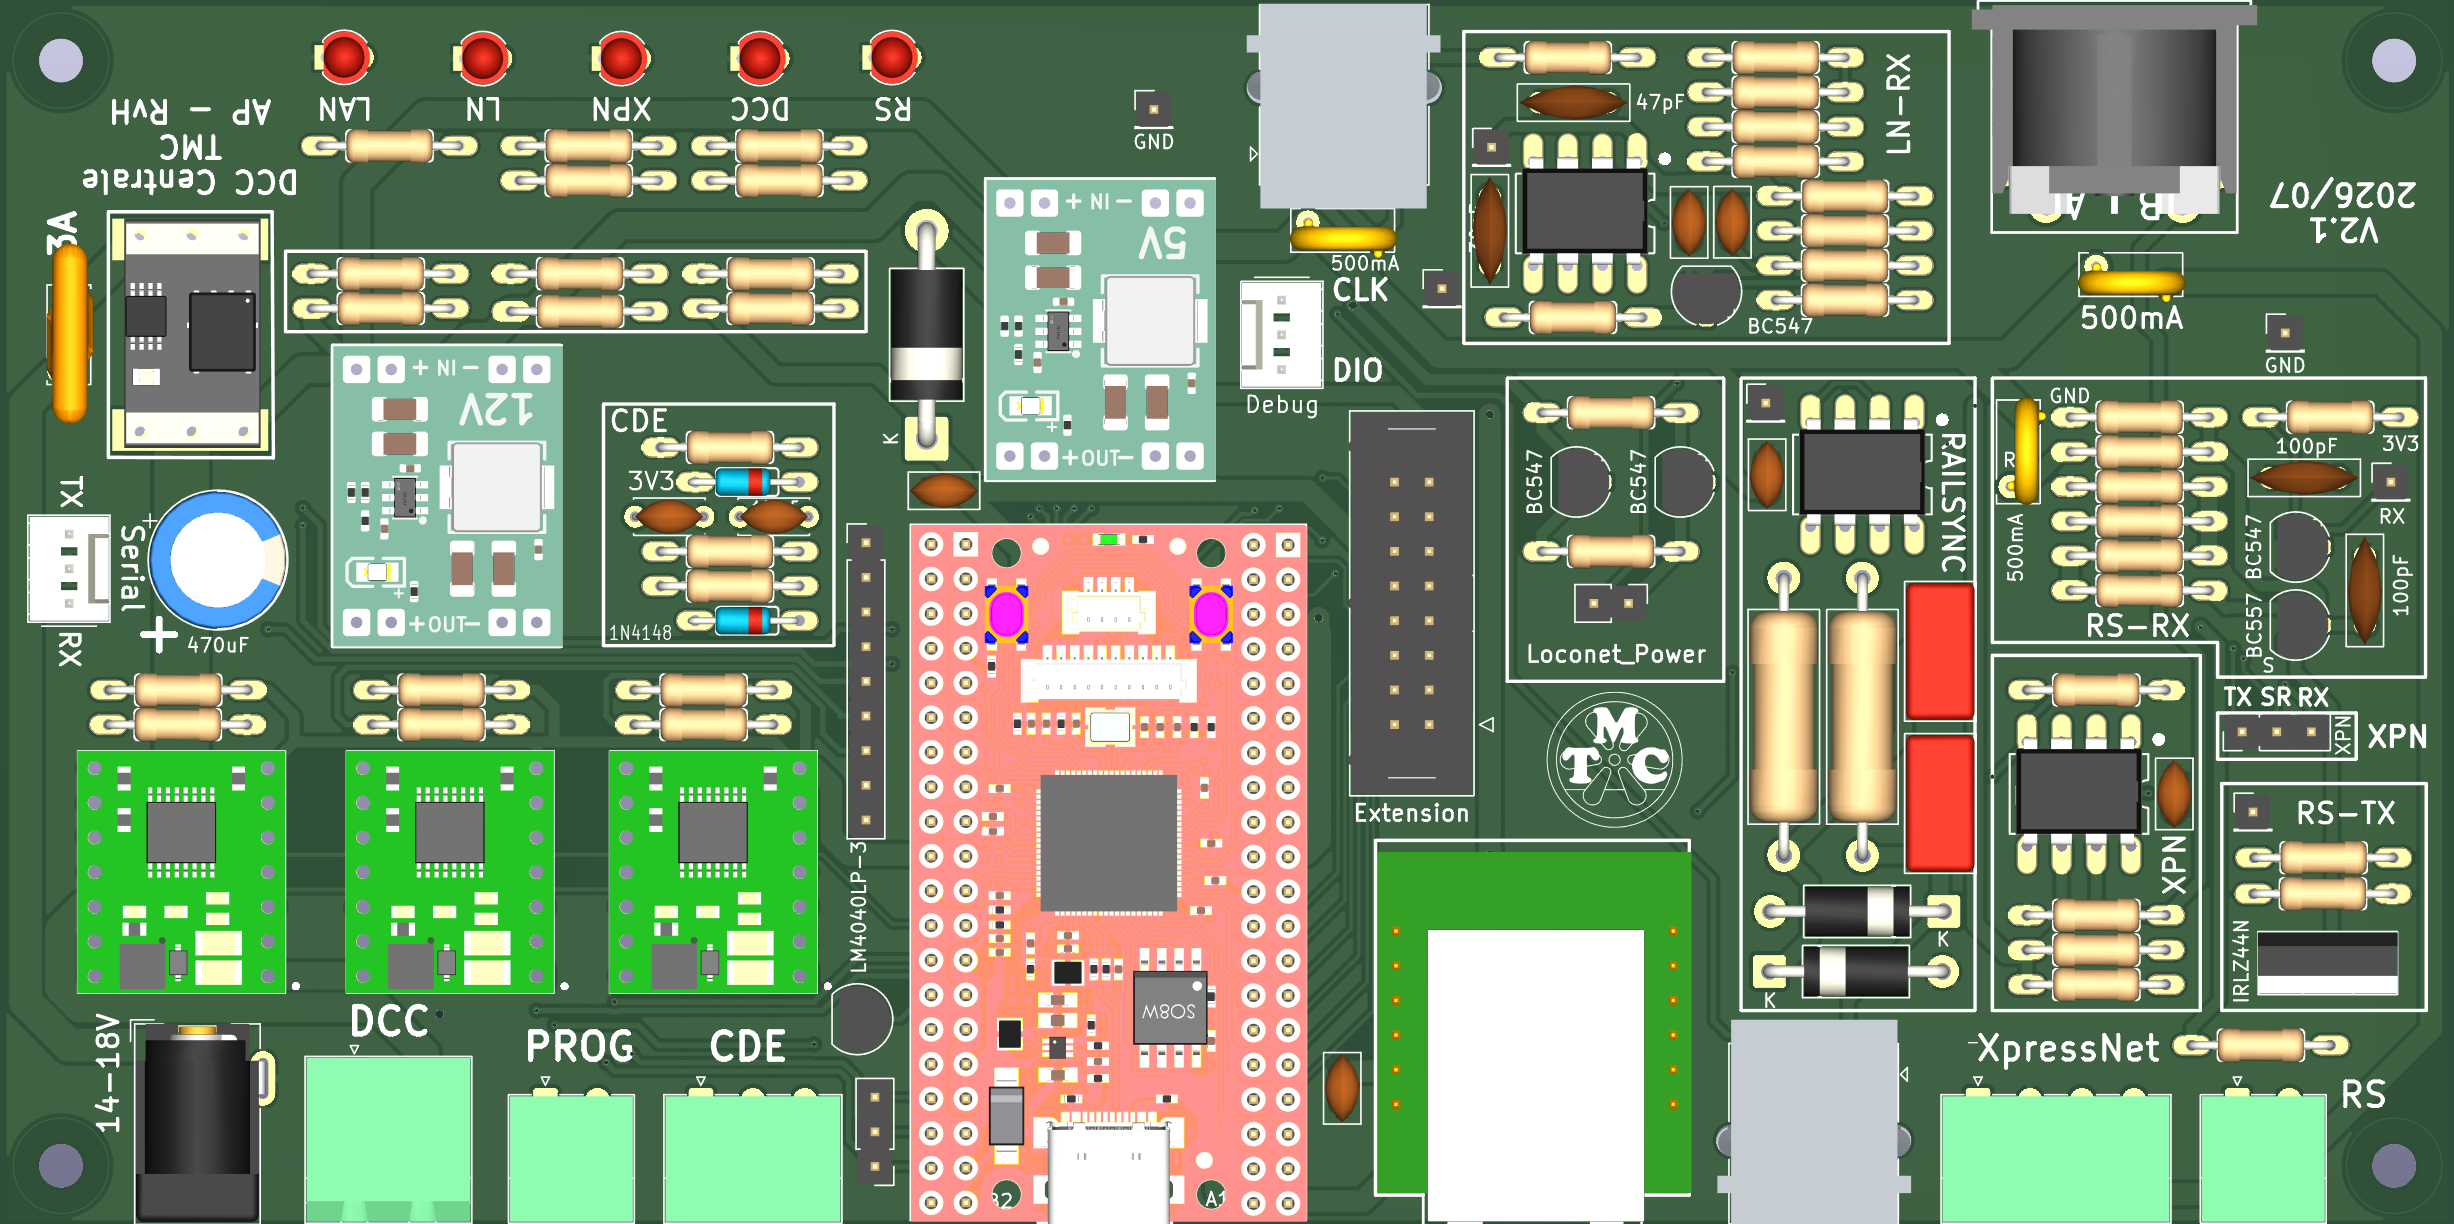2454x1224 pixels.
Task: Click the 'TX SR RX' label
Action: tap(2276, 697)
